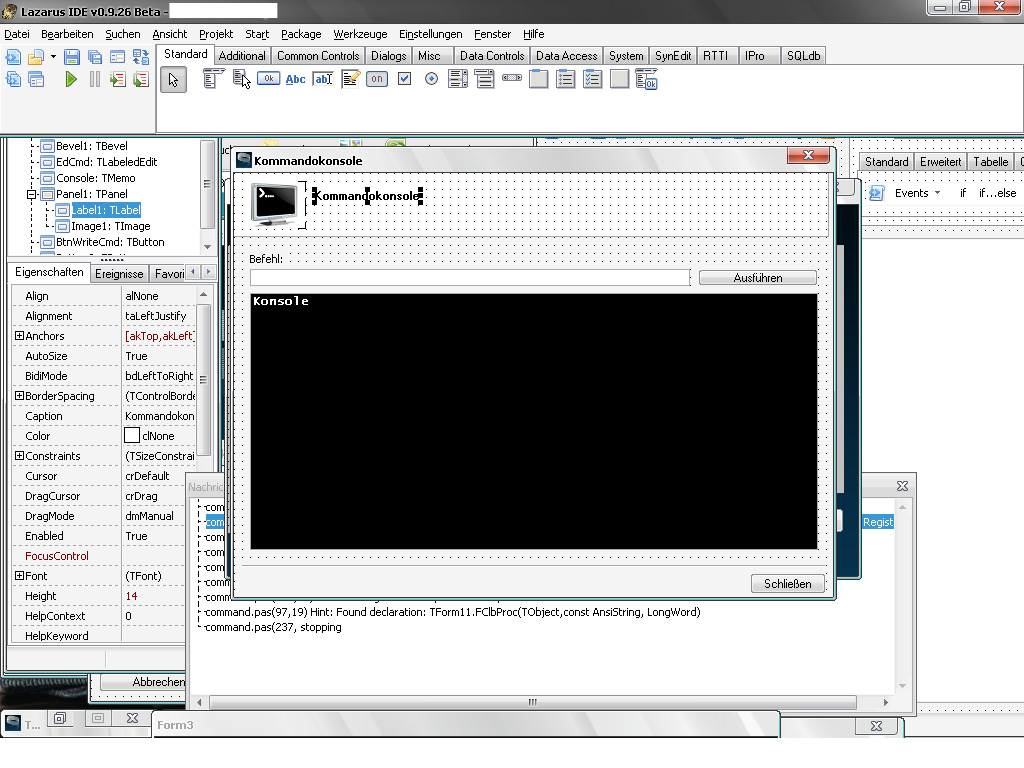This screenshot has height=768, width=1024.
Task: Select the TRadioButton component icon
Action: [x=431, y=79]
